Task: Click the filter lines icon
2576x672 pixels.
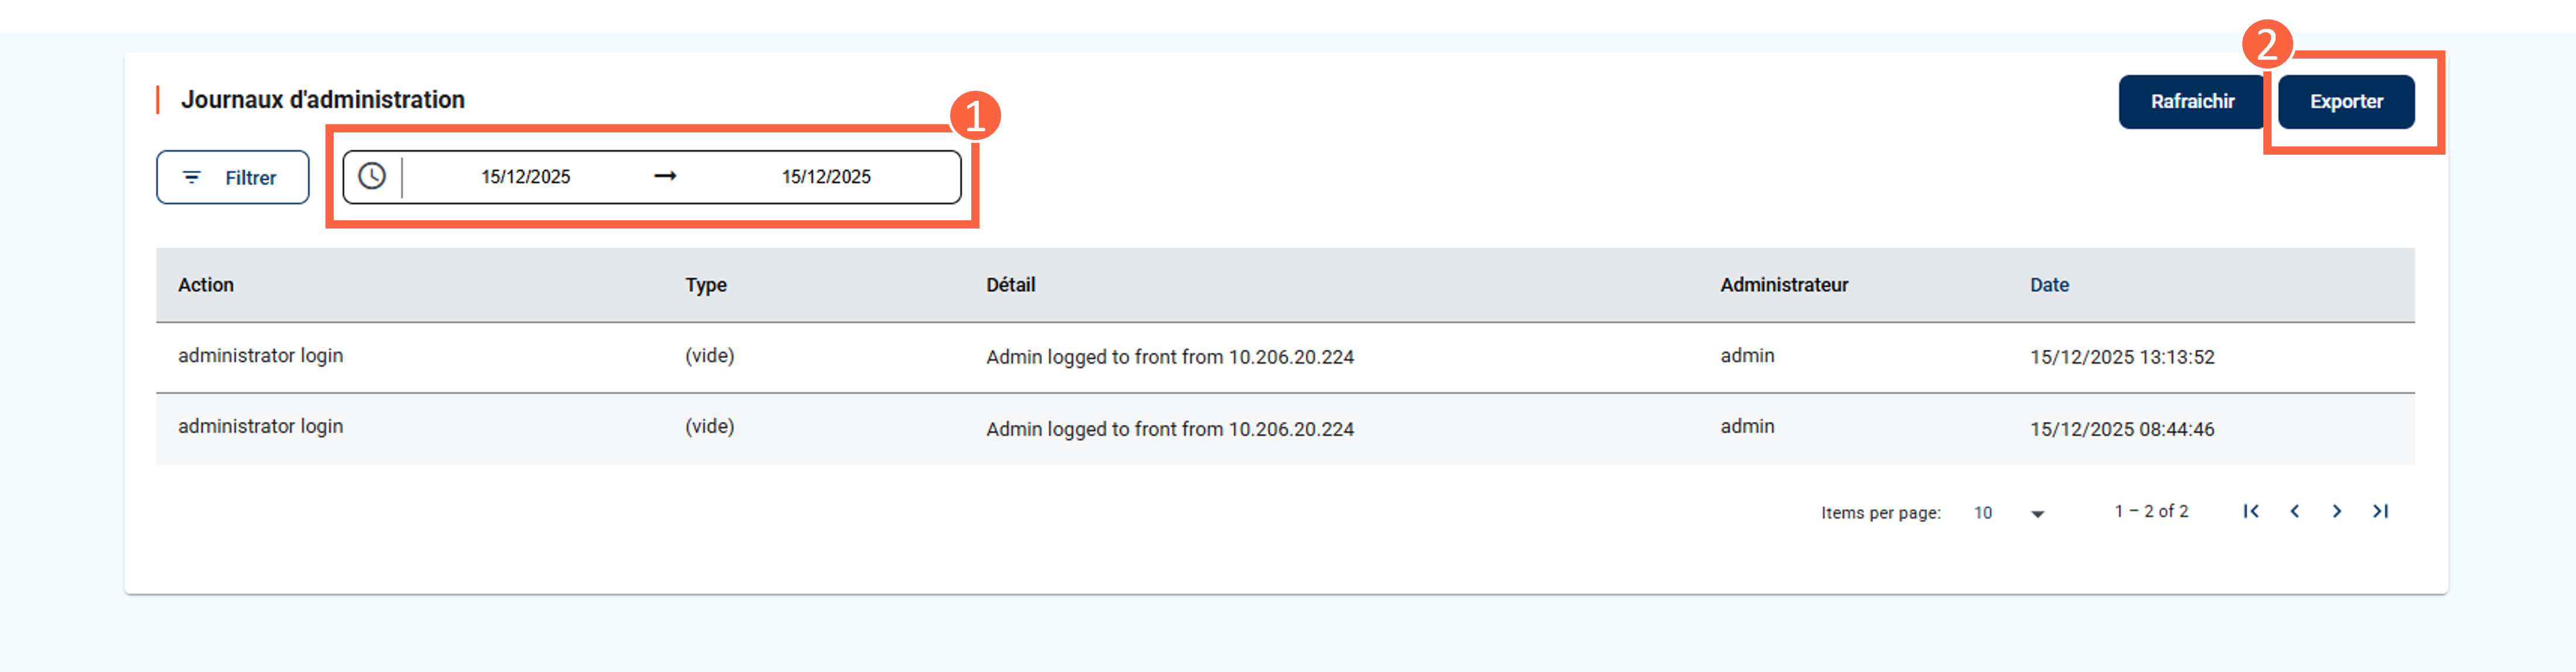Action: click(191, 177)
